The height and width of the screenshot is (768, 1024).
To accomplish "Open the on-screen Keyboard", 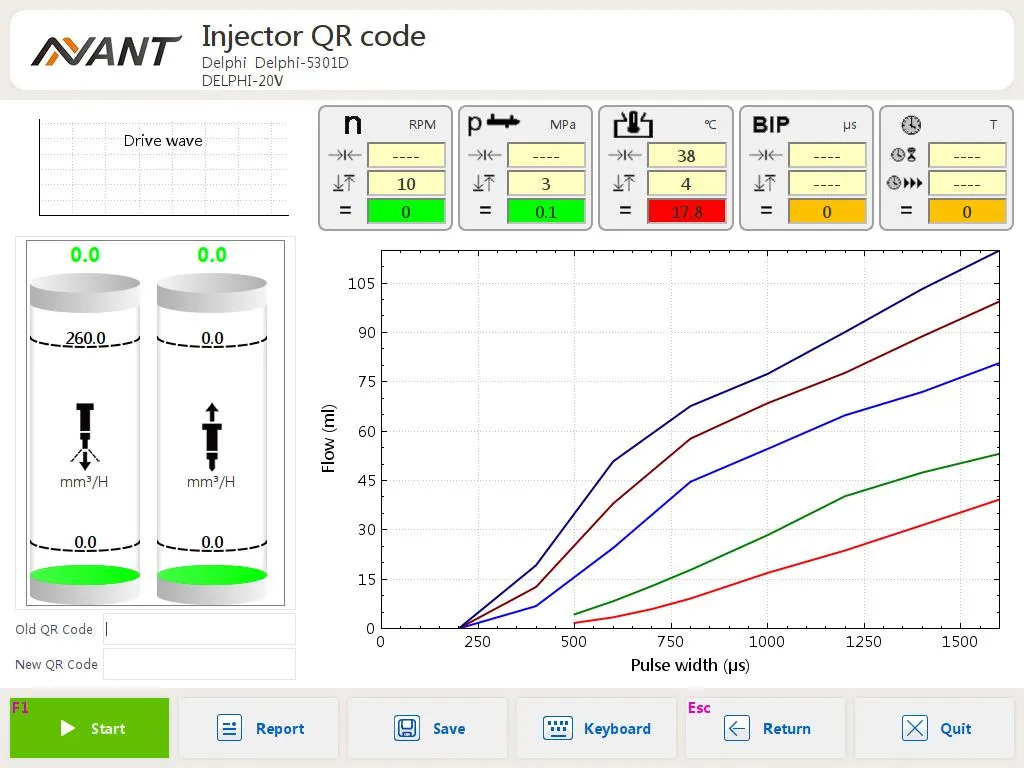I will pos(596,728).
